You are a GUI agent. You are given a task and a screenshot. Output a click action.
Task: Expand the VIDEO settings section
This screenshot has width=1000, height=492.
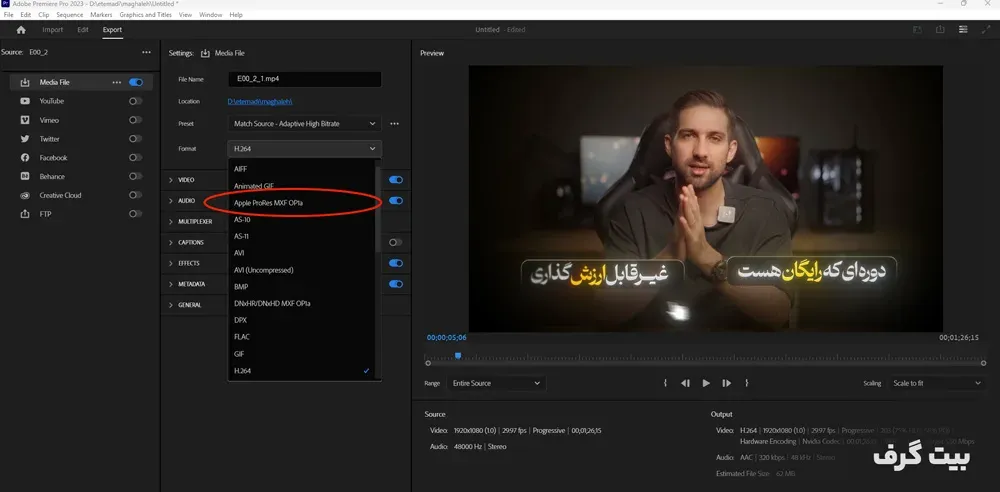point(171,180)
